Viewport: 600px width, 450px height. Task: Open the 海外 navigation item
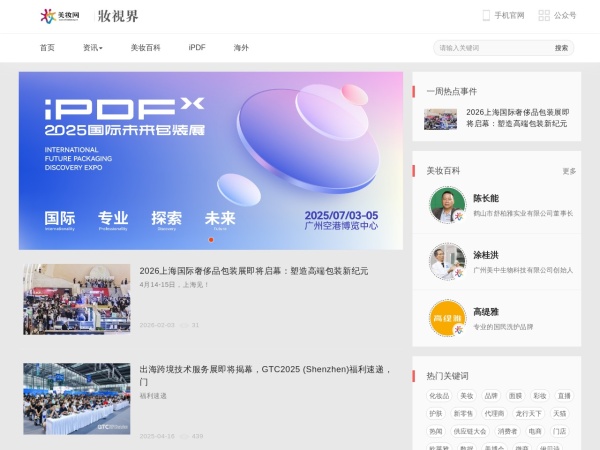click(241, 48)
